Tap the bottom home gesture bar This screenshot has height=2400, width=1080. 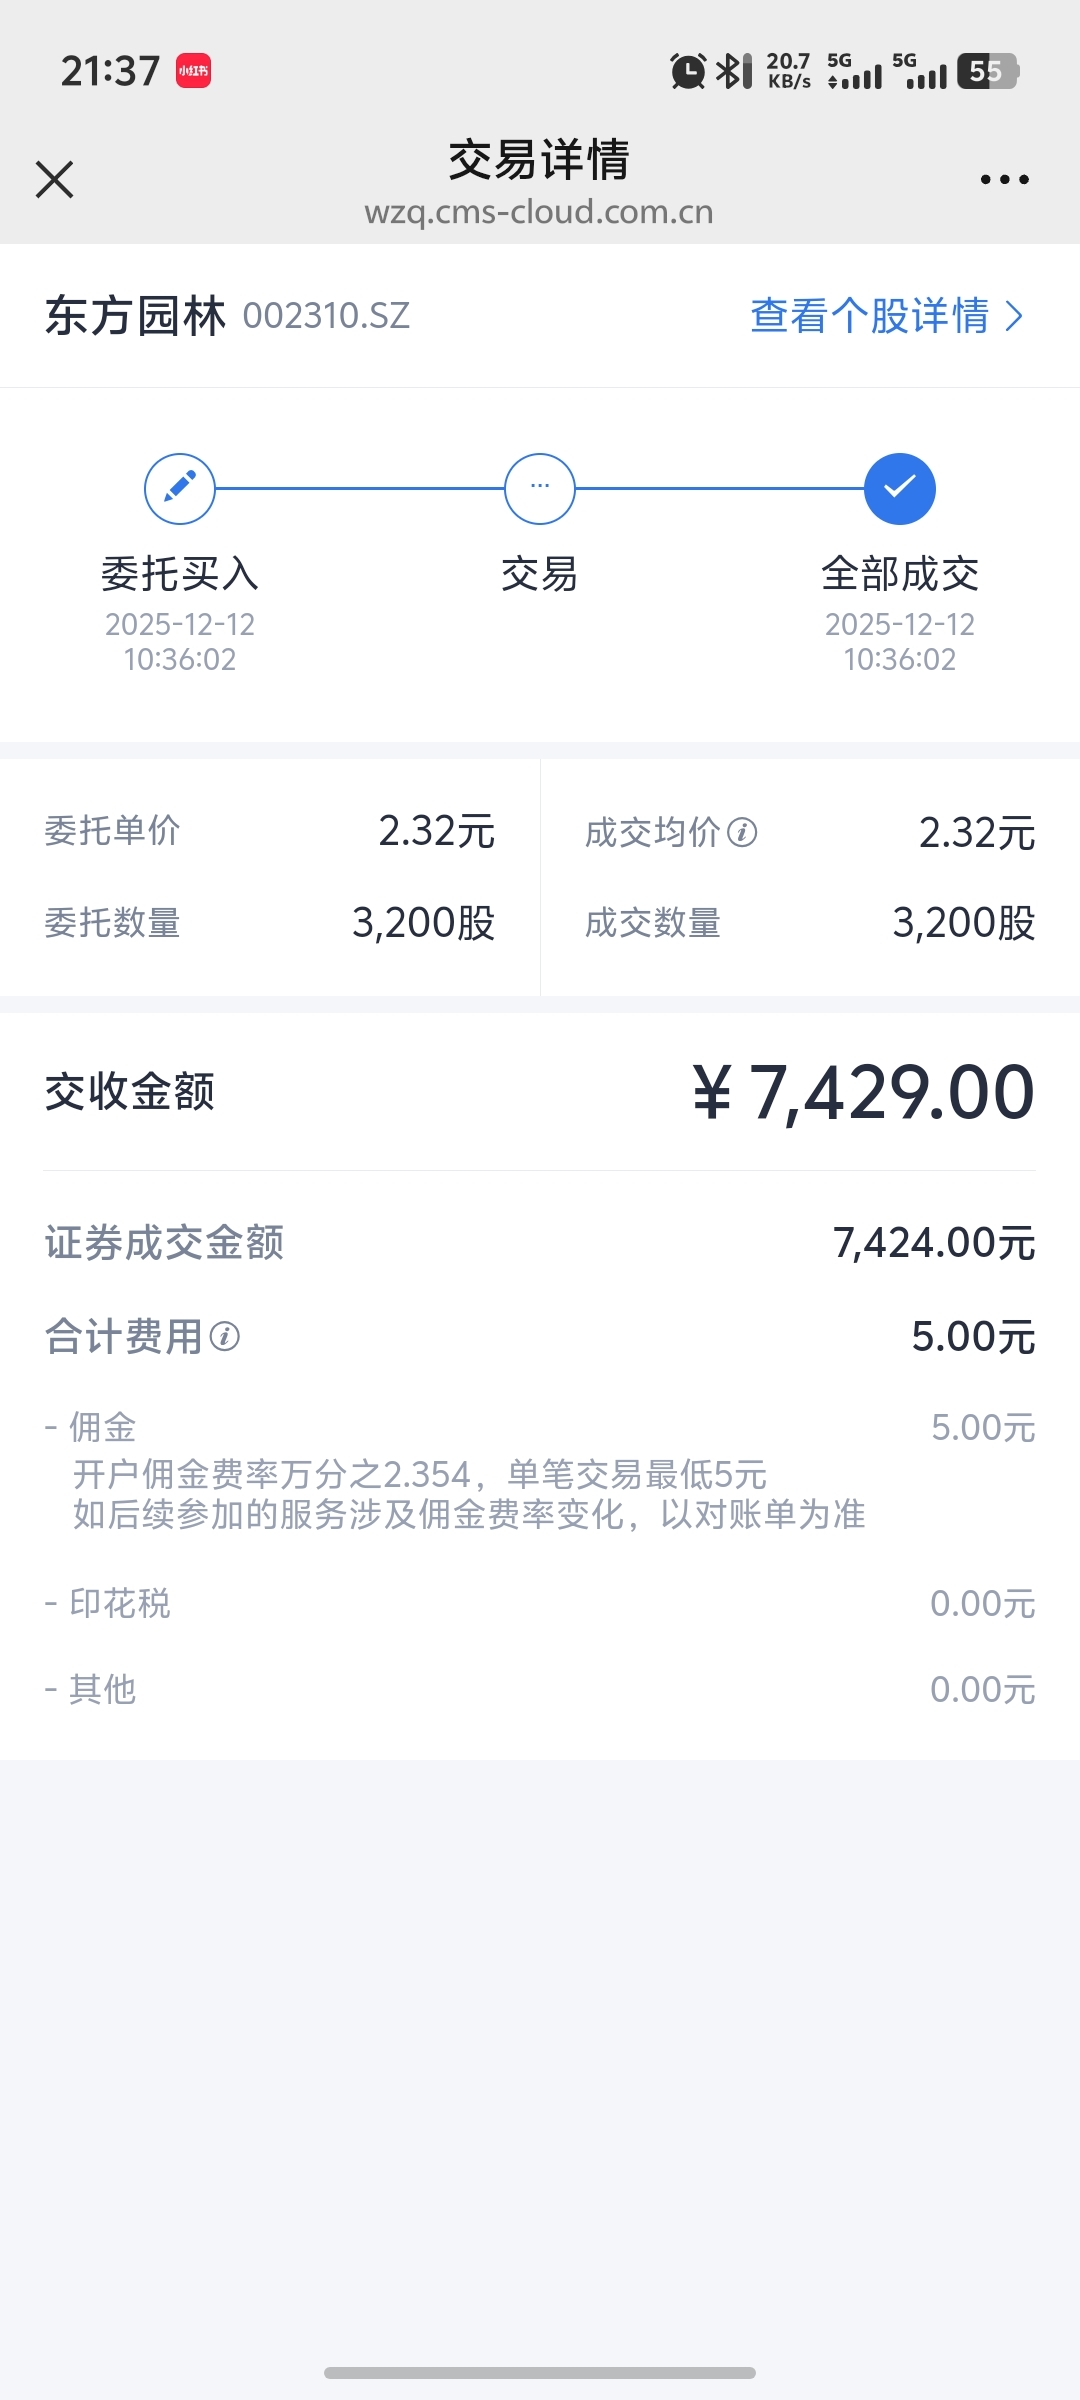click(540, 2372)
